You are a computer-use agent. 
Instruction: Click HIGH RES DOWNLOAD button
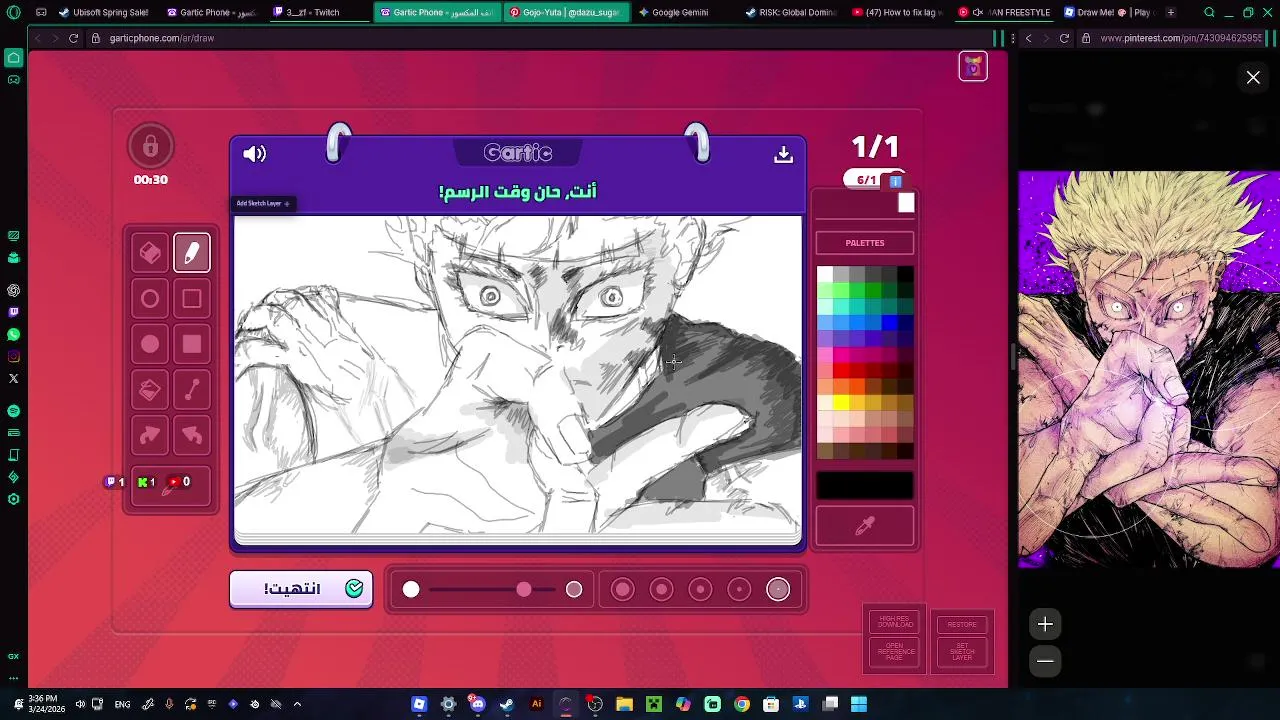click(896, 622)
